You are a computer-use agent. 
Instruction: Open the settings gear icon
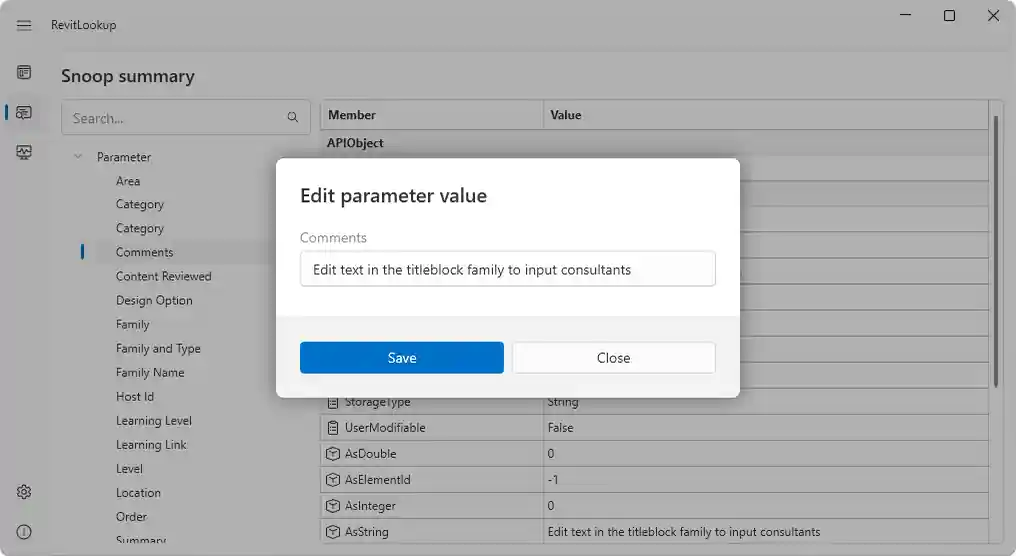tap(24, 492)
